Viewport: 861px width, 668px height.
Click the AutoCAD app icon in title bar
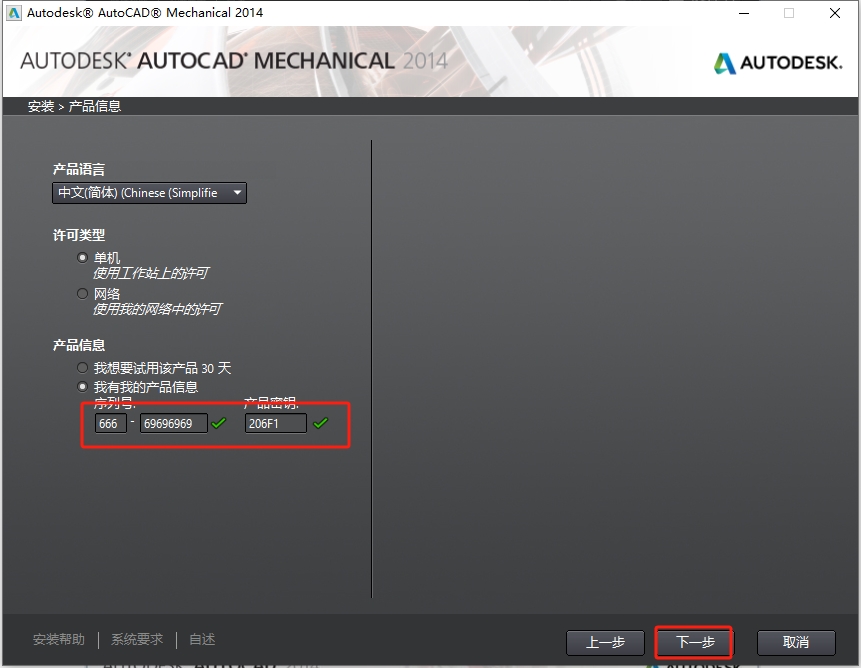13,13
